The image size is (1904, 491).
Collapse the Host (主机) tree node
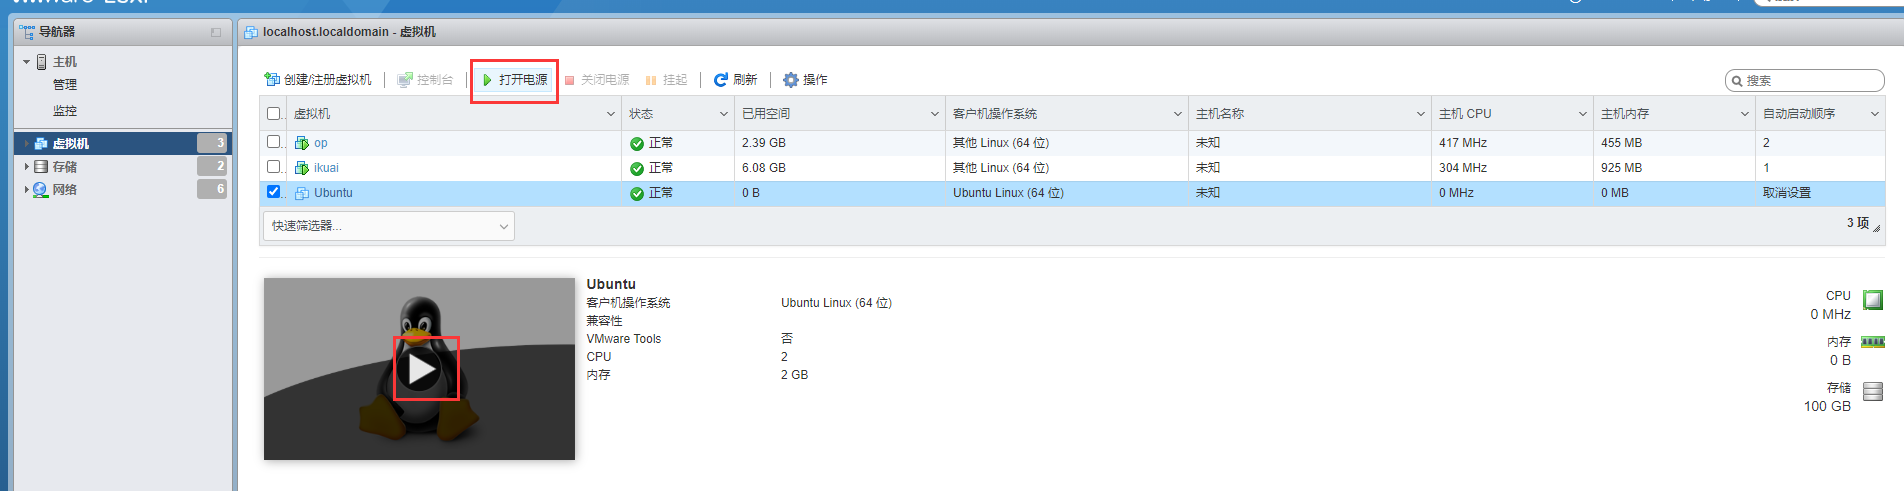(x=26, y=62)
